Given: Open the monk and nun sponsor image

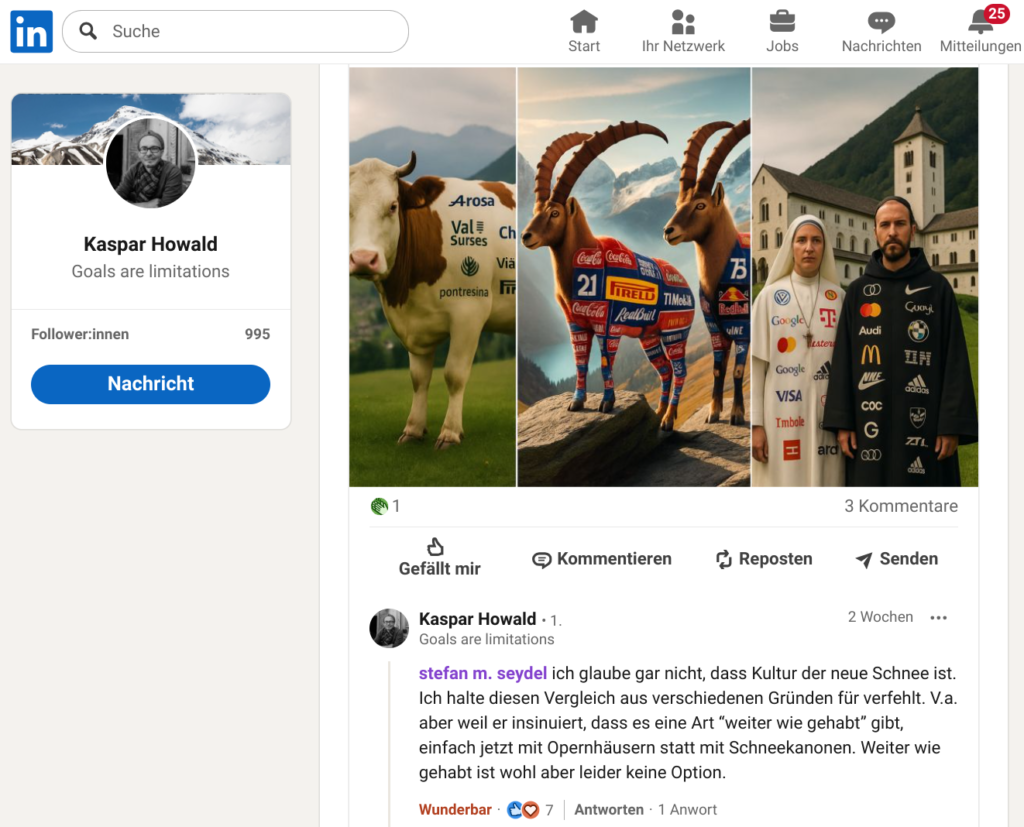Looking at the screenshot, I should tap(864, 277).
